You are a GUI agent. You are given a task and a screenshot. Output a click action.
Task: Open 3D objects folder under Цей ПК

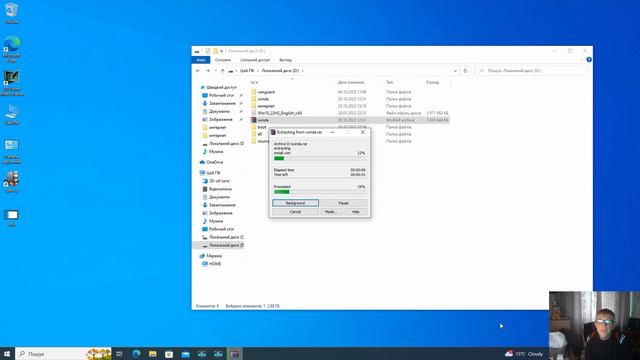[219, 181]
